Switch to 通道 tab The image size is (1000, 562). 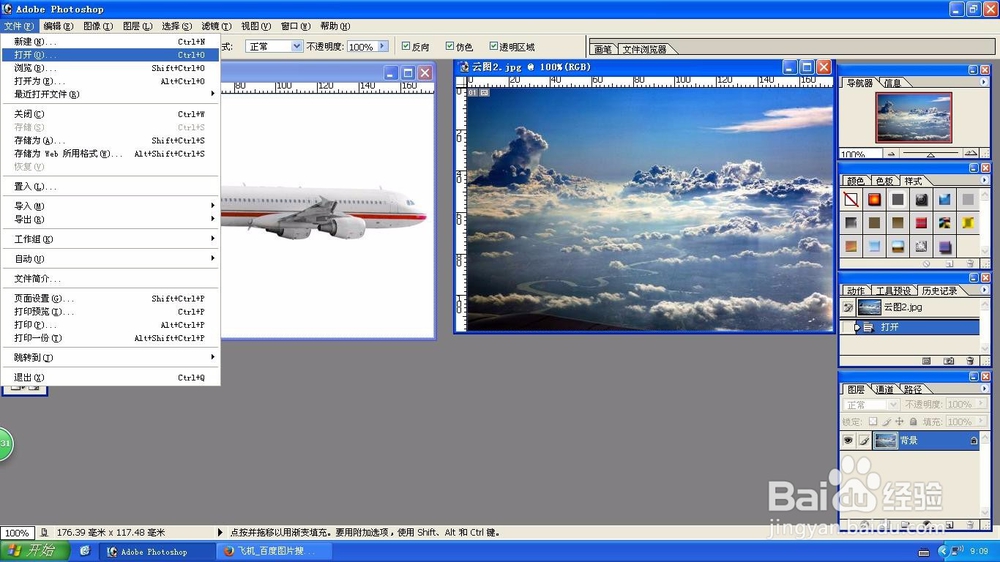[x=885, y=389]
